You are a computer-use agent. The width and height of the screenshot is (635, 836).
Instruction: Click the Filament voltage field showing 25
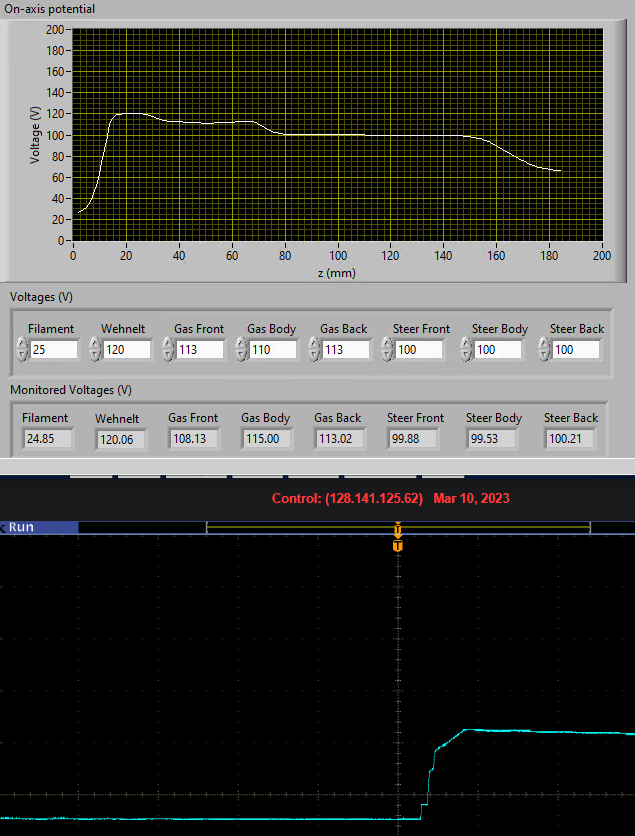[54, 350]
